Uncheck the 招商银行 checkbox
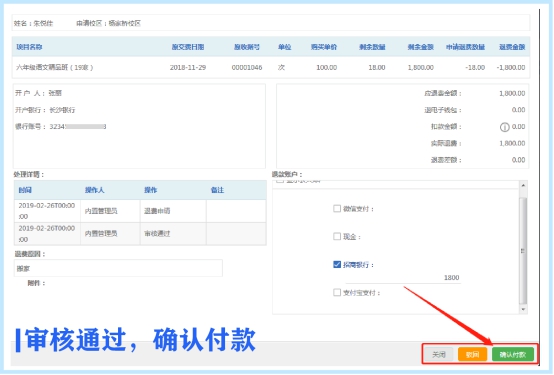The image size is (554, 375). pyautogui.click(x=337, y=264)
